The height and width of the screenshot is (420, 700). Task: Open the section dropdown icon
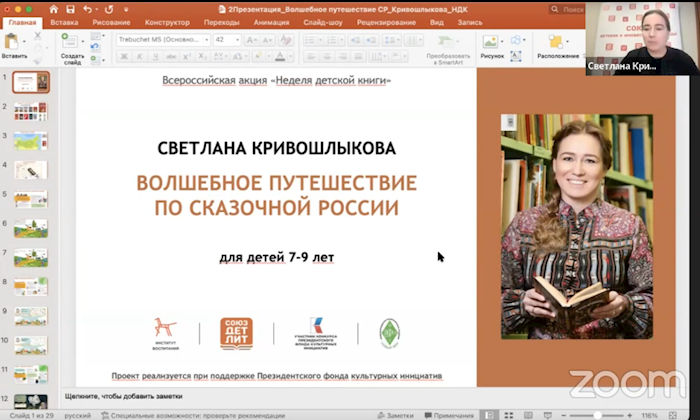tap(97, 59)
